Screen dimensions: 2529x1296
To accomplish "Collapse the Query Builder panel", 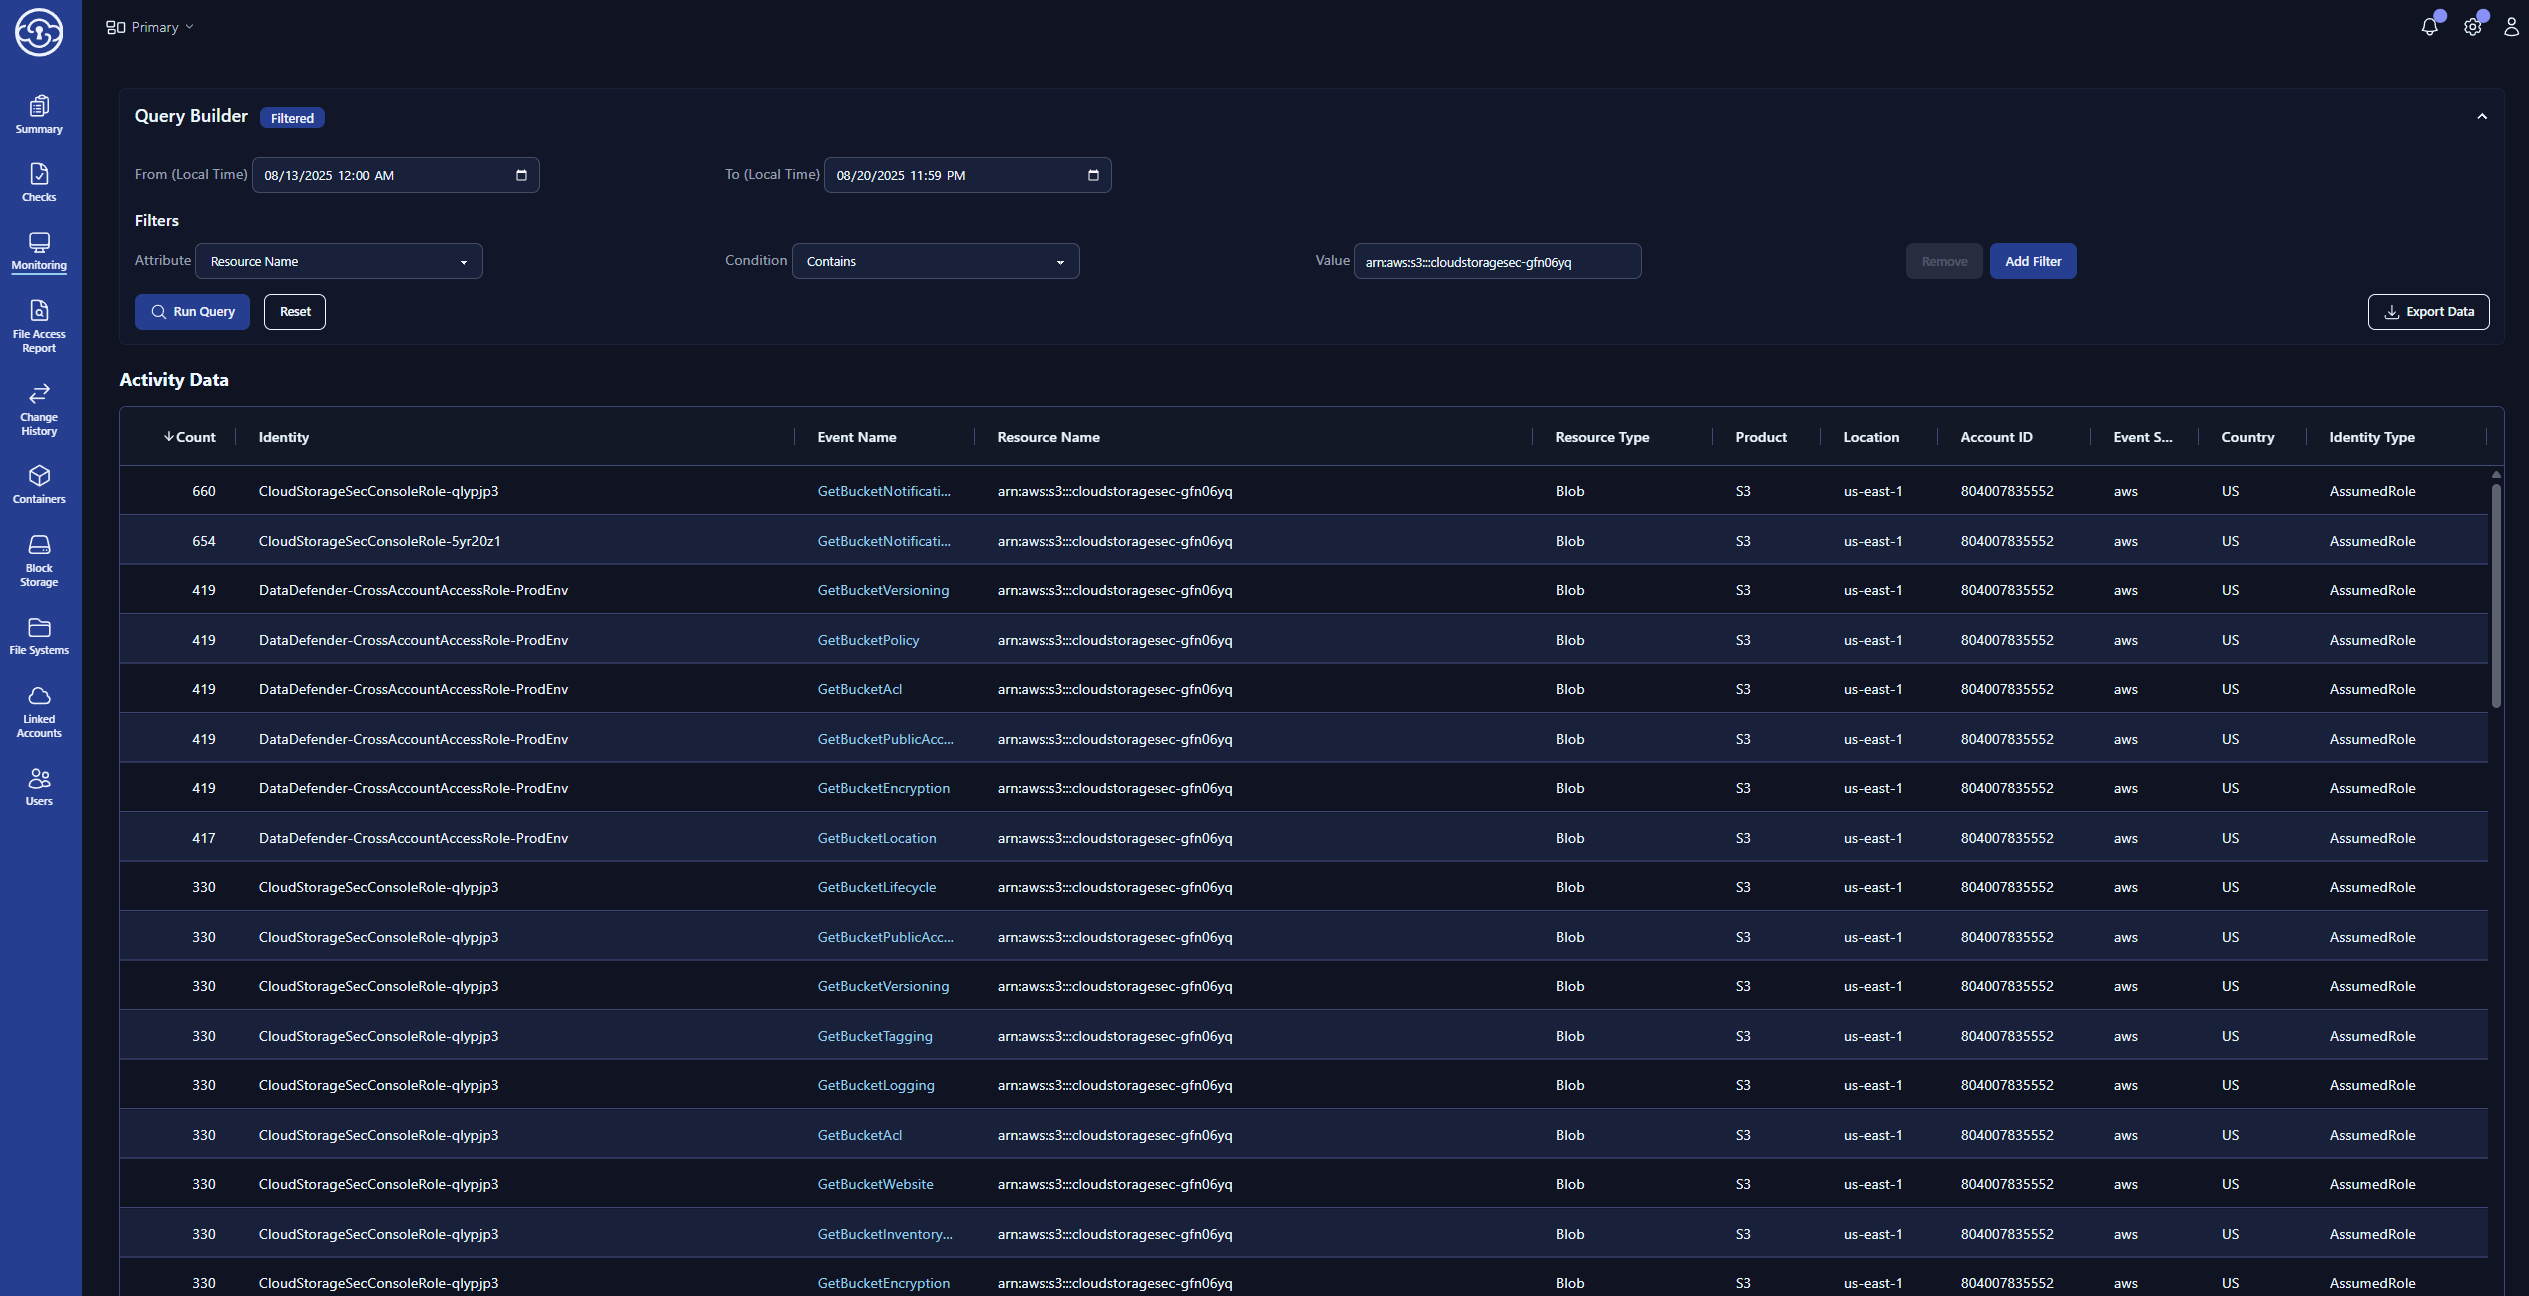I will pos(2482,117).
